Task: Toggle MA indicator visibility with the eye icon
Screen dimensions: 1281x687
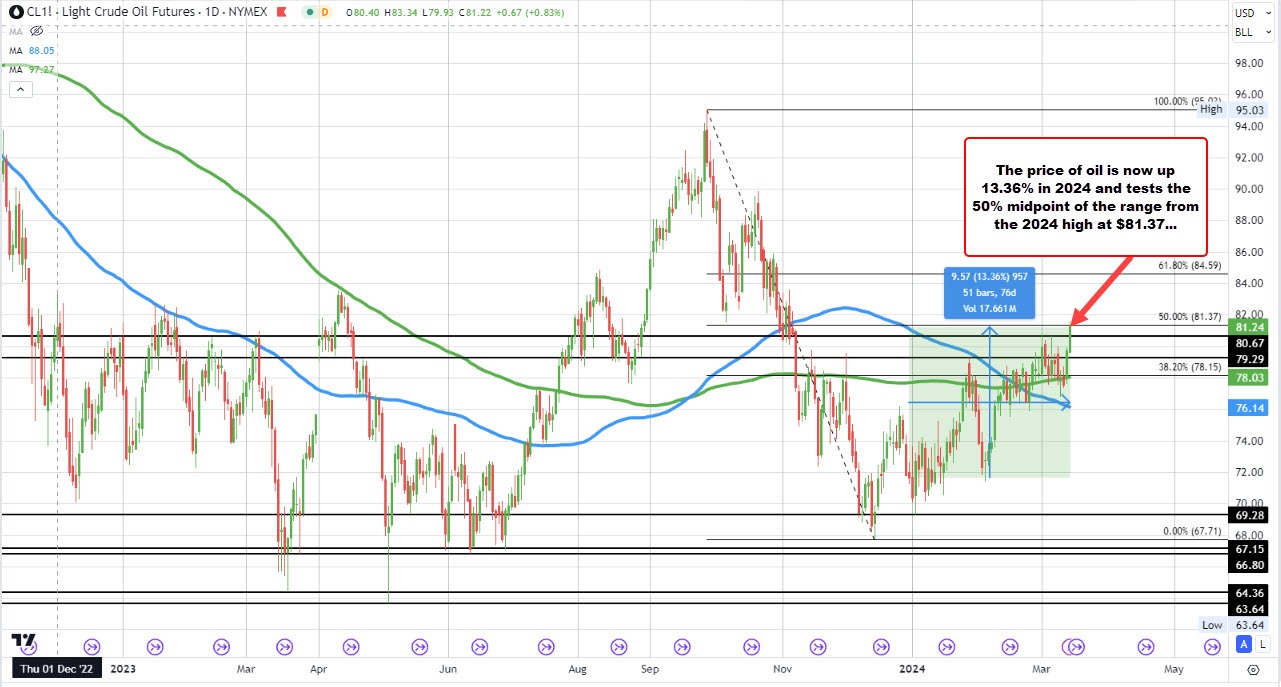Action: tap(37, 30)
